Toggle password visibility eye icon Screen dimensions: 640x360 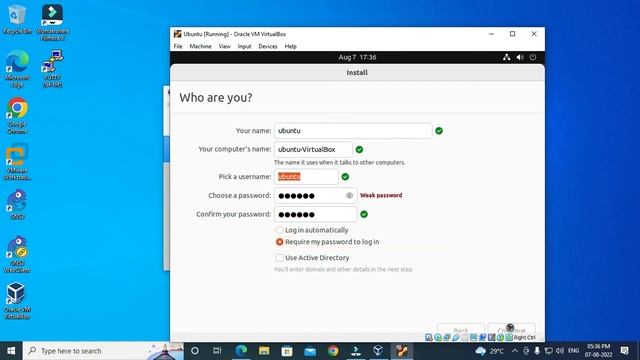(349, 196)
